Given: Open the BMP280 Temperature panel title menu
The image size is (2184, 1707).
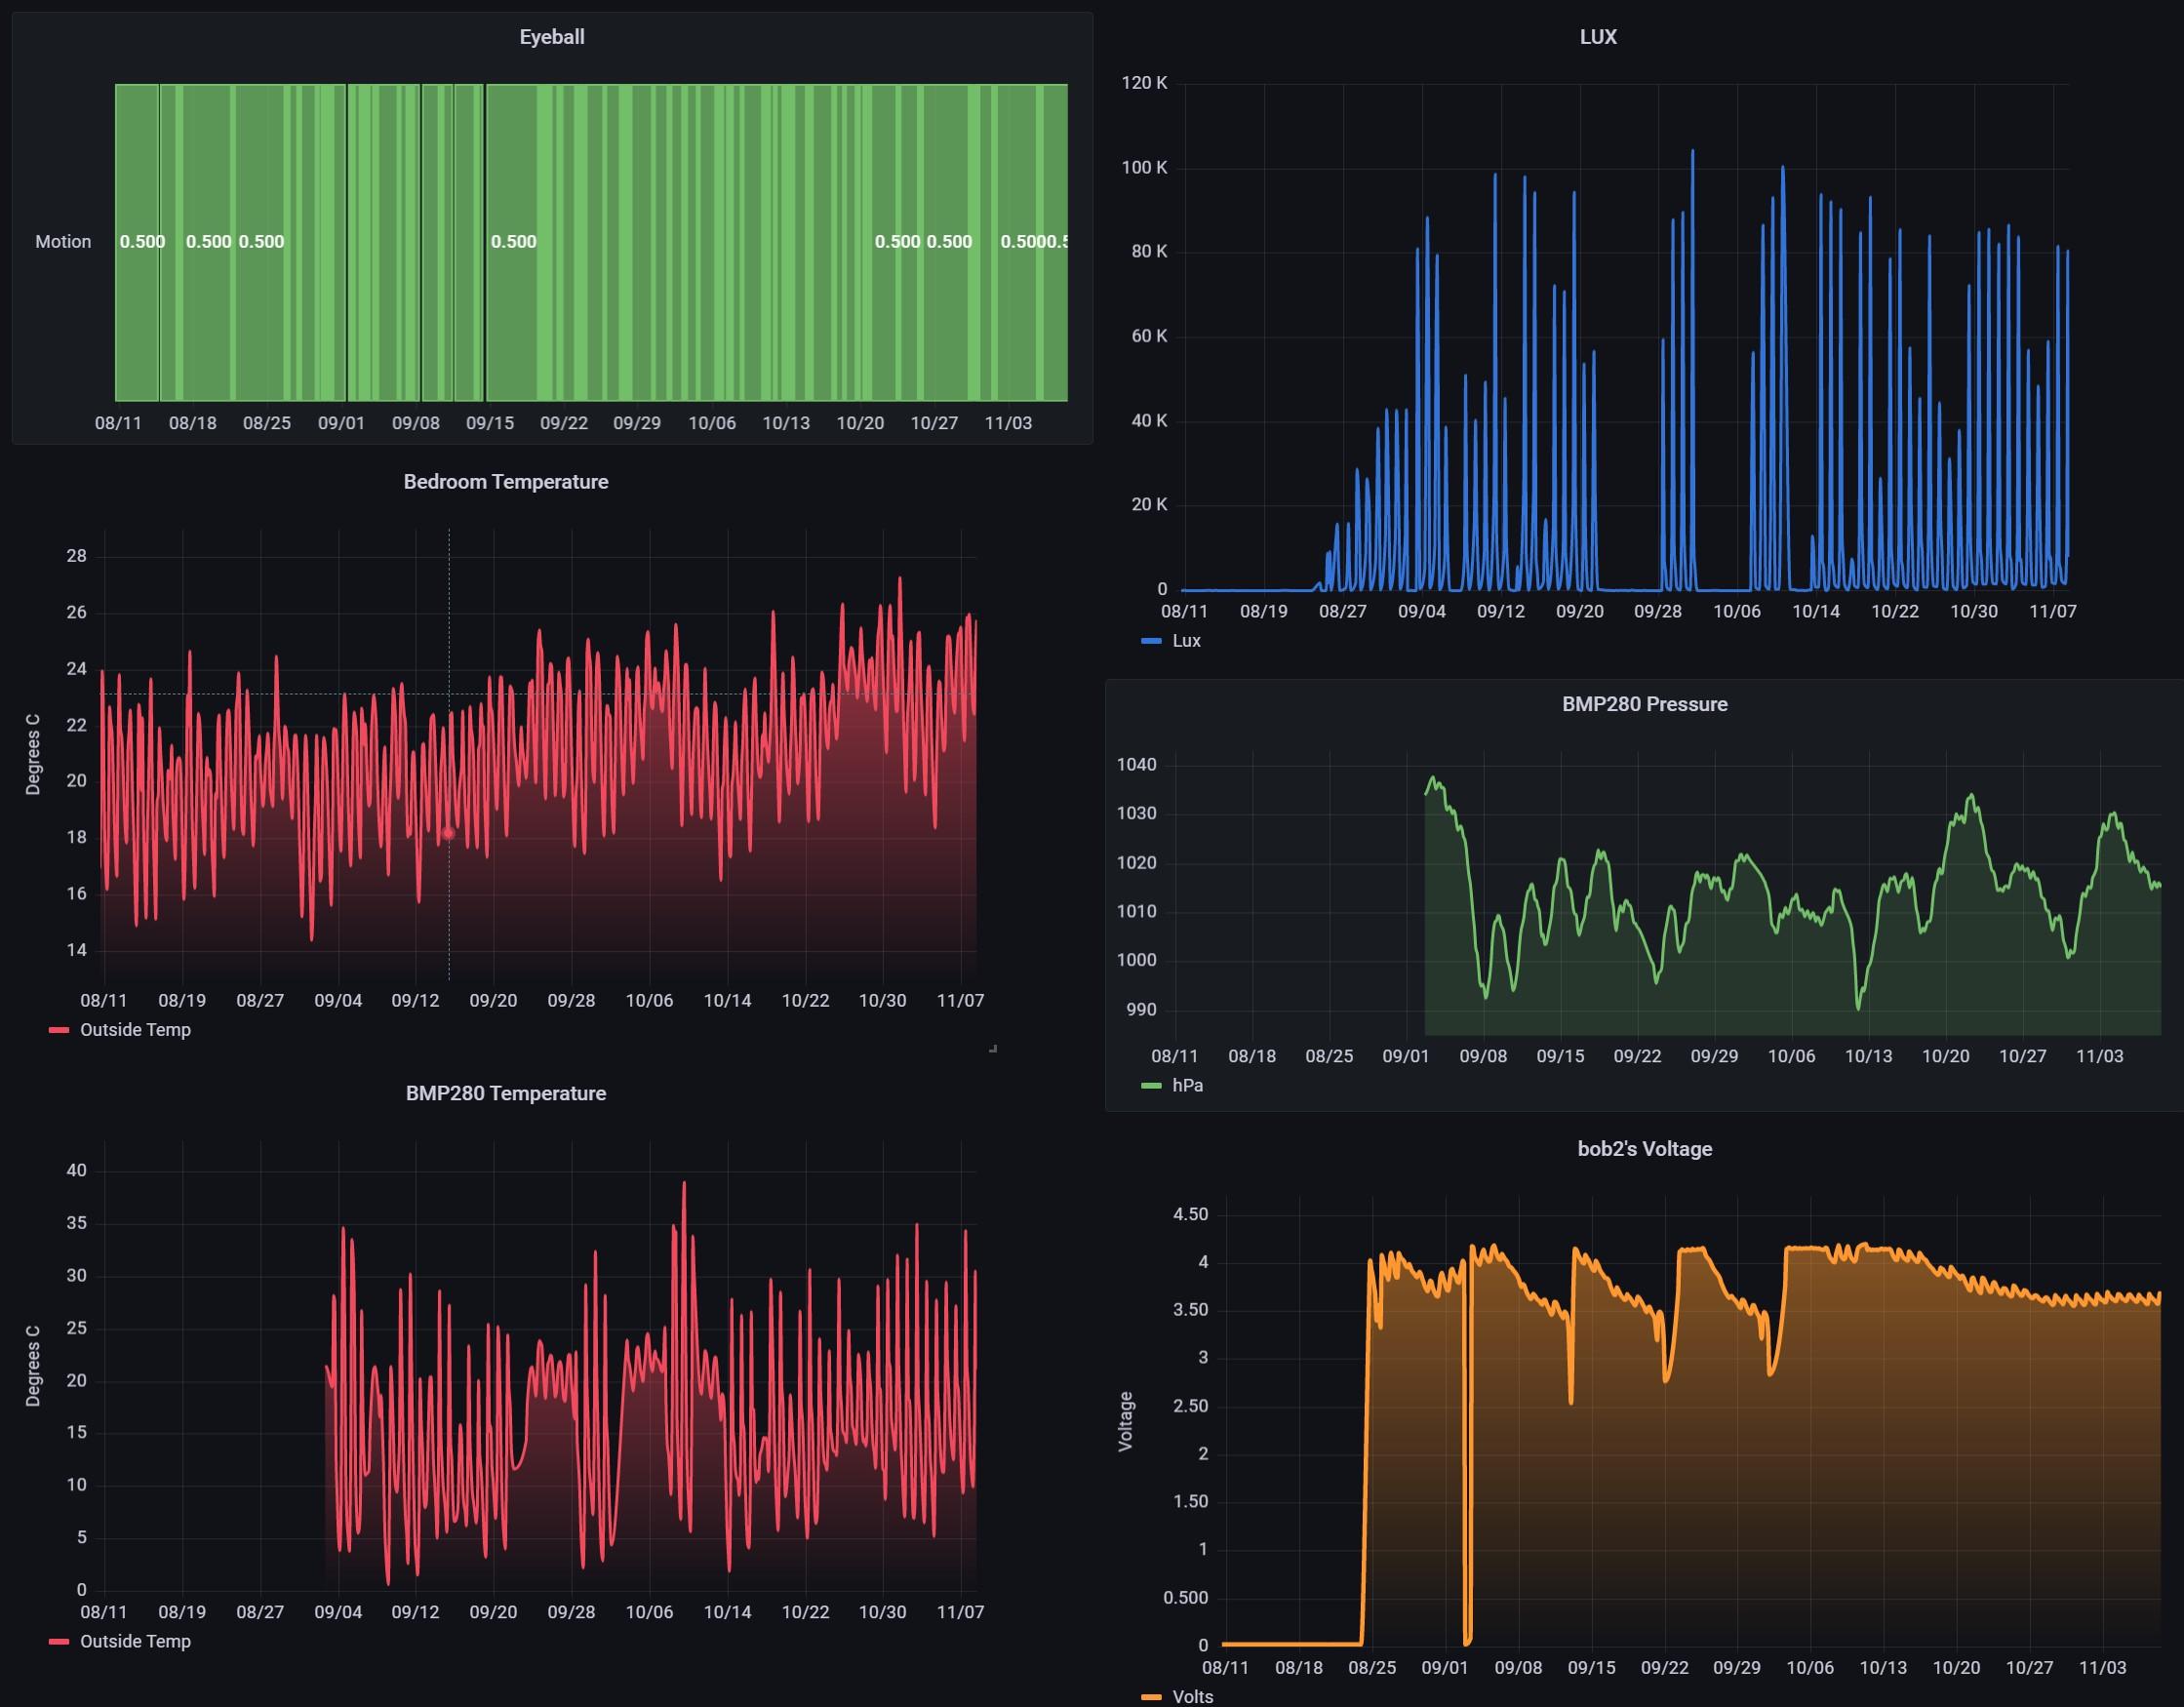Looking at the screenshot, I should [505, 1093].
